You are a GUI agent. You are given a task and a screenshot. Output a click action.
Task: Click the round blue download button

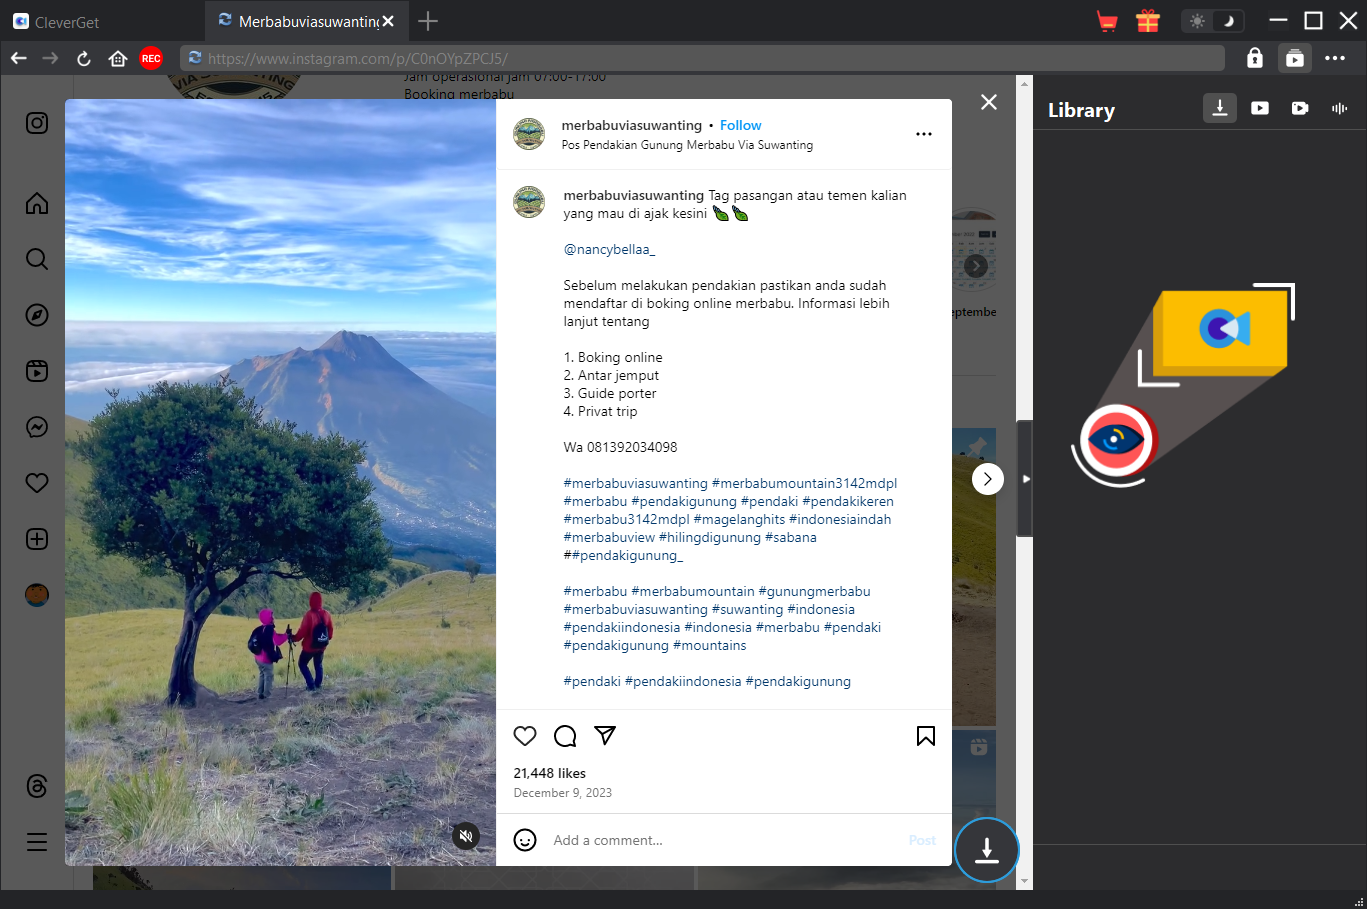[986, 850]
